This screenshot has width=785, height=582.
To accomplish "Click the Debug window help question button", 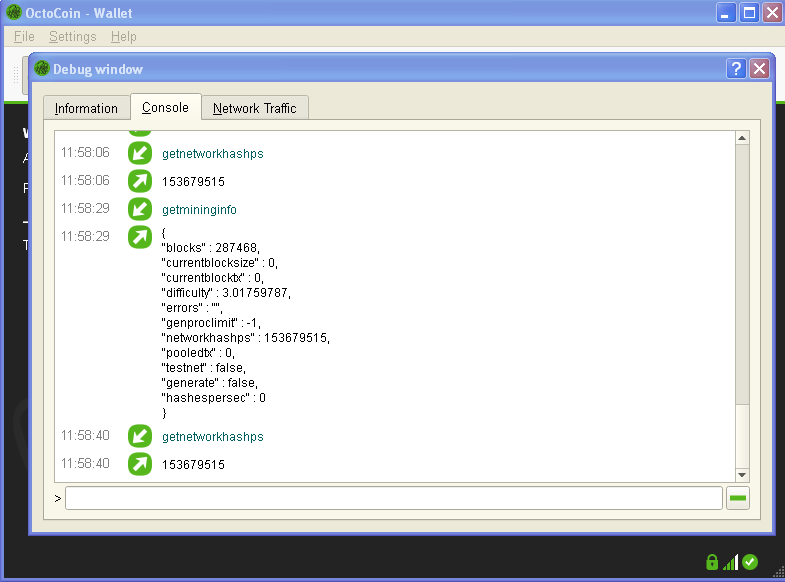I will [x=736, y=69].
